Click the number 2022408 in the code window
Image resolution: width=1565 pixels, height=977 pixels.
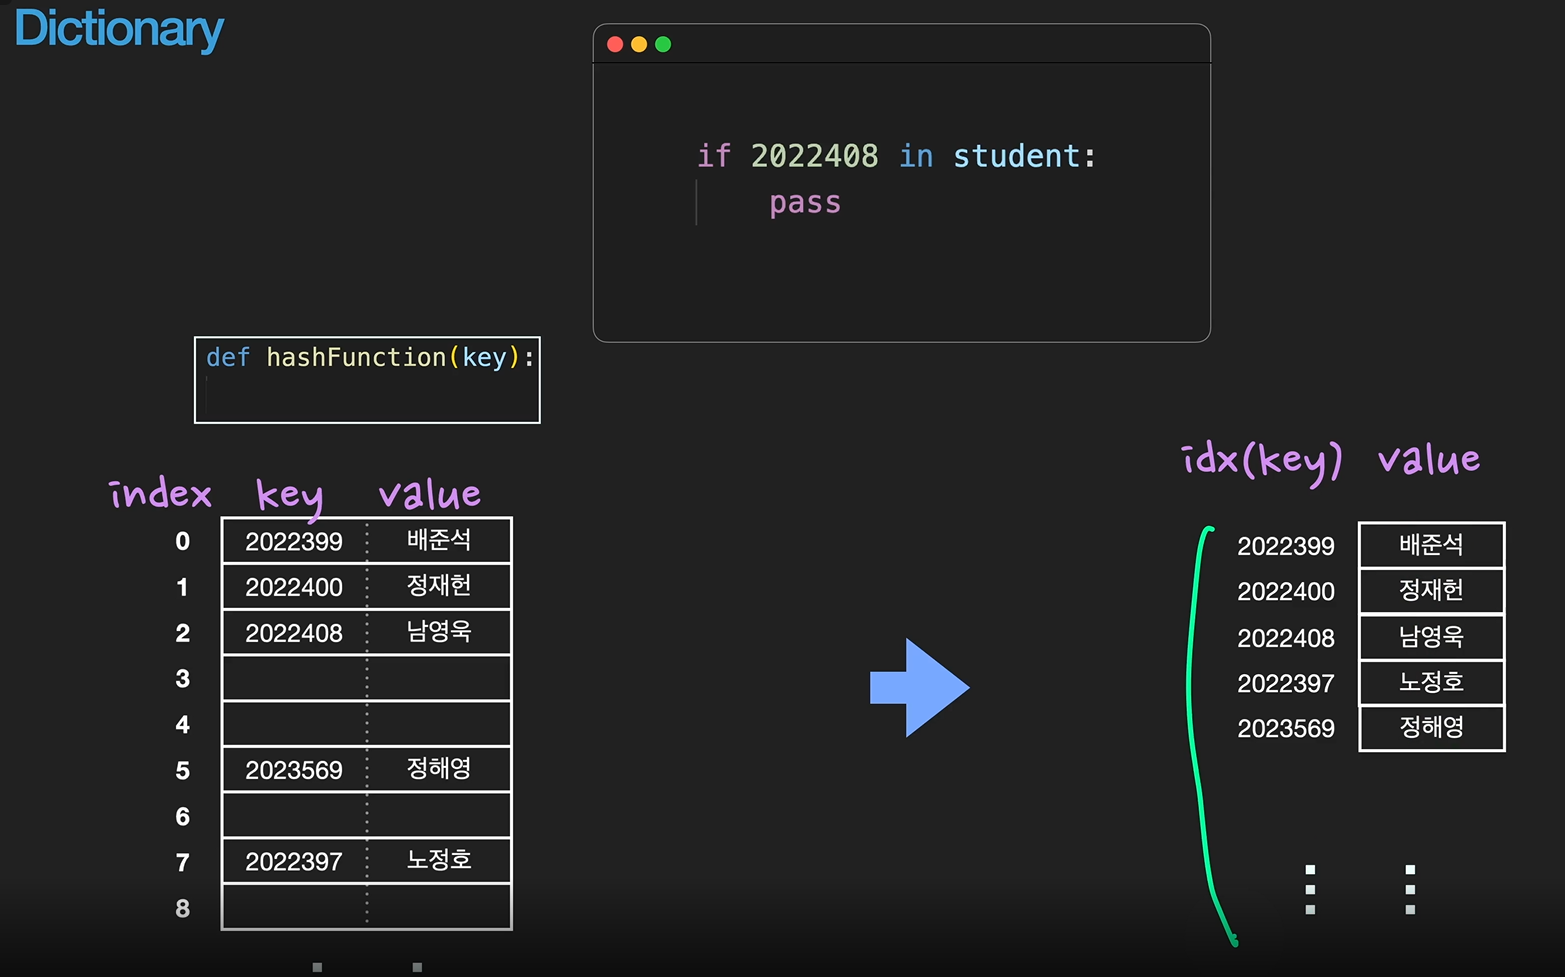(814, 156)
